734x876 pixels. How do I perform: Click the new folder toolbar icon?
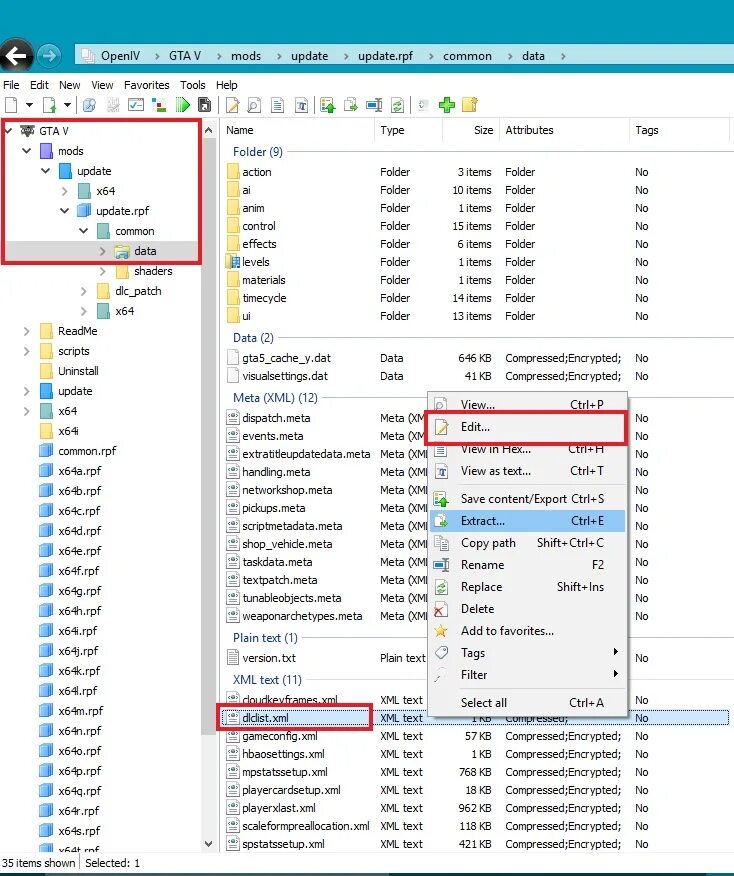[x=470, y=104]
